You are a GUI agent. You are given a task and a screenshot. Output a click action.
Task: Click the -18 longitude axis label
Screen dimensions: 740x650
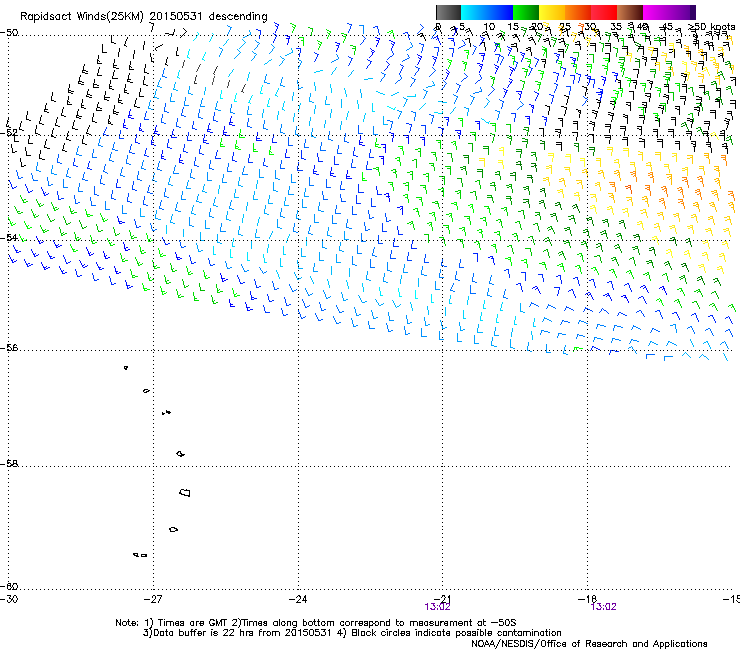587,599
